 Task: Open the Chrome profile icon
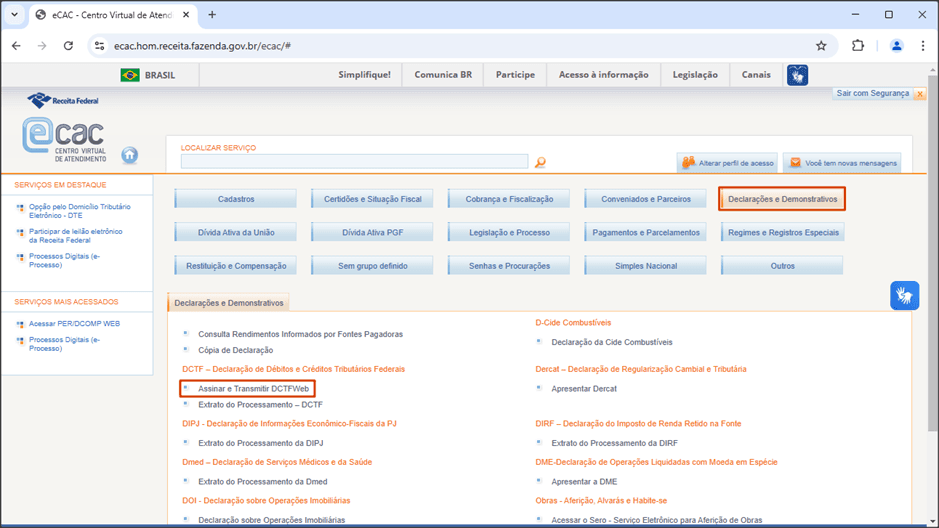coord(896,46)
